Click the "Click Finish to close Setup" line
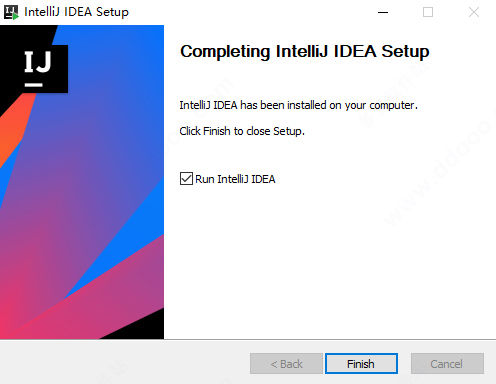 pyautogui.click(x=242, y=131)
